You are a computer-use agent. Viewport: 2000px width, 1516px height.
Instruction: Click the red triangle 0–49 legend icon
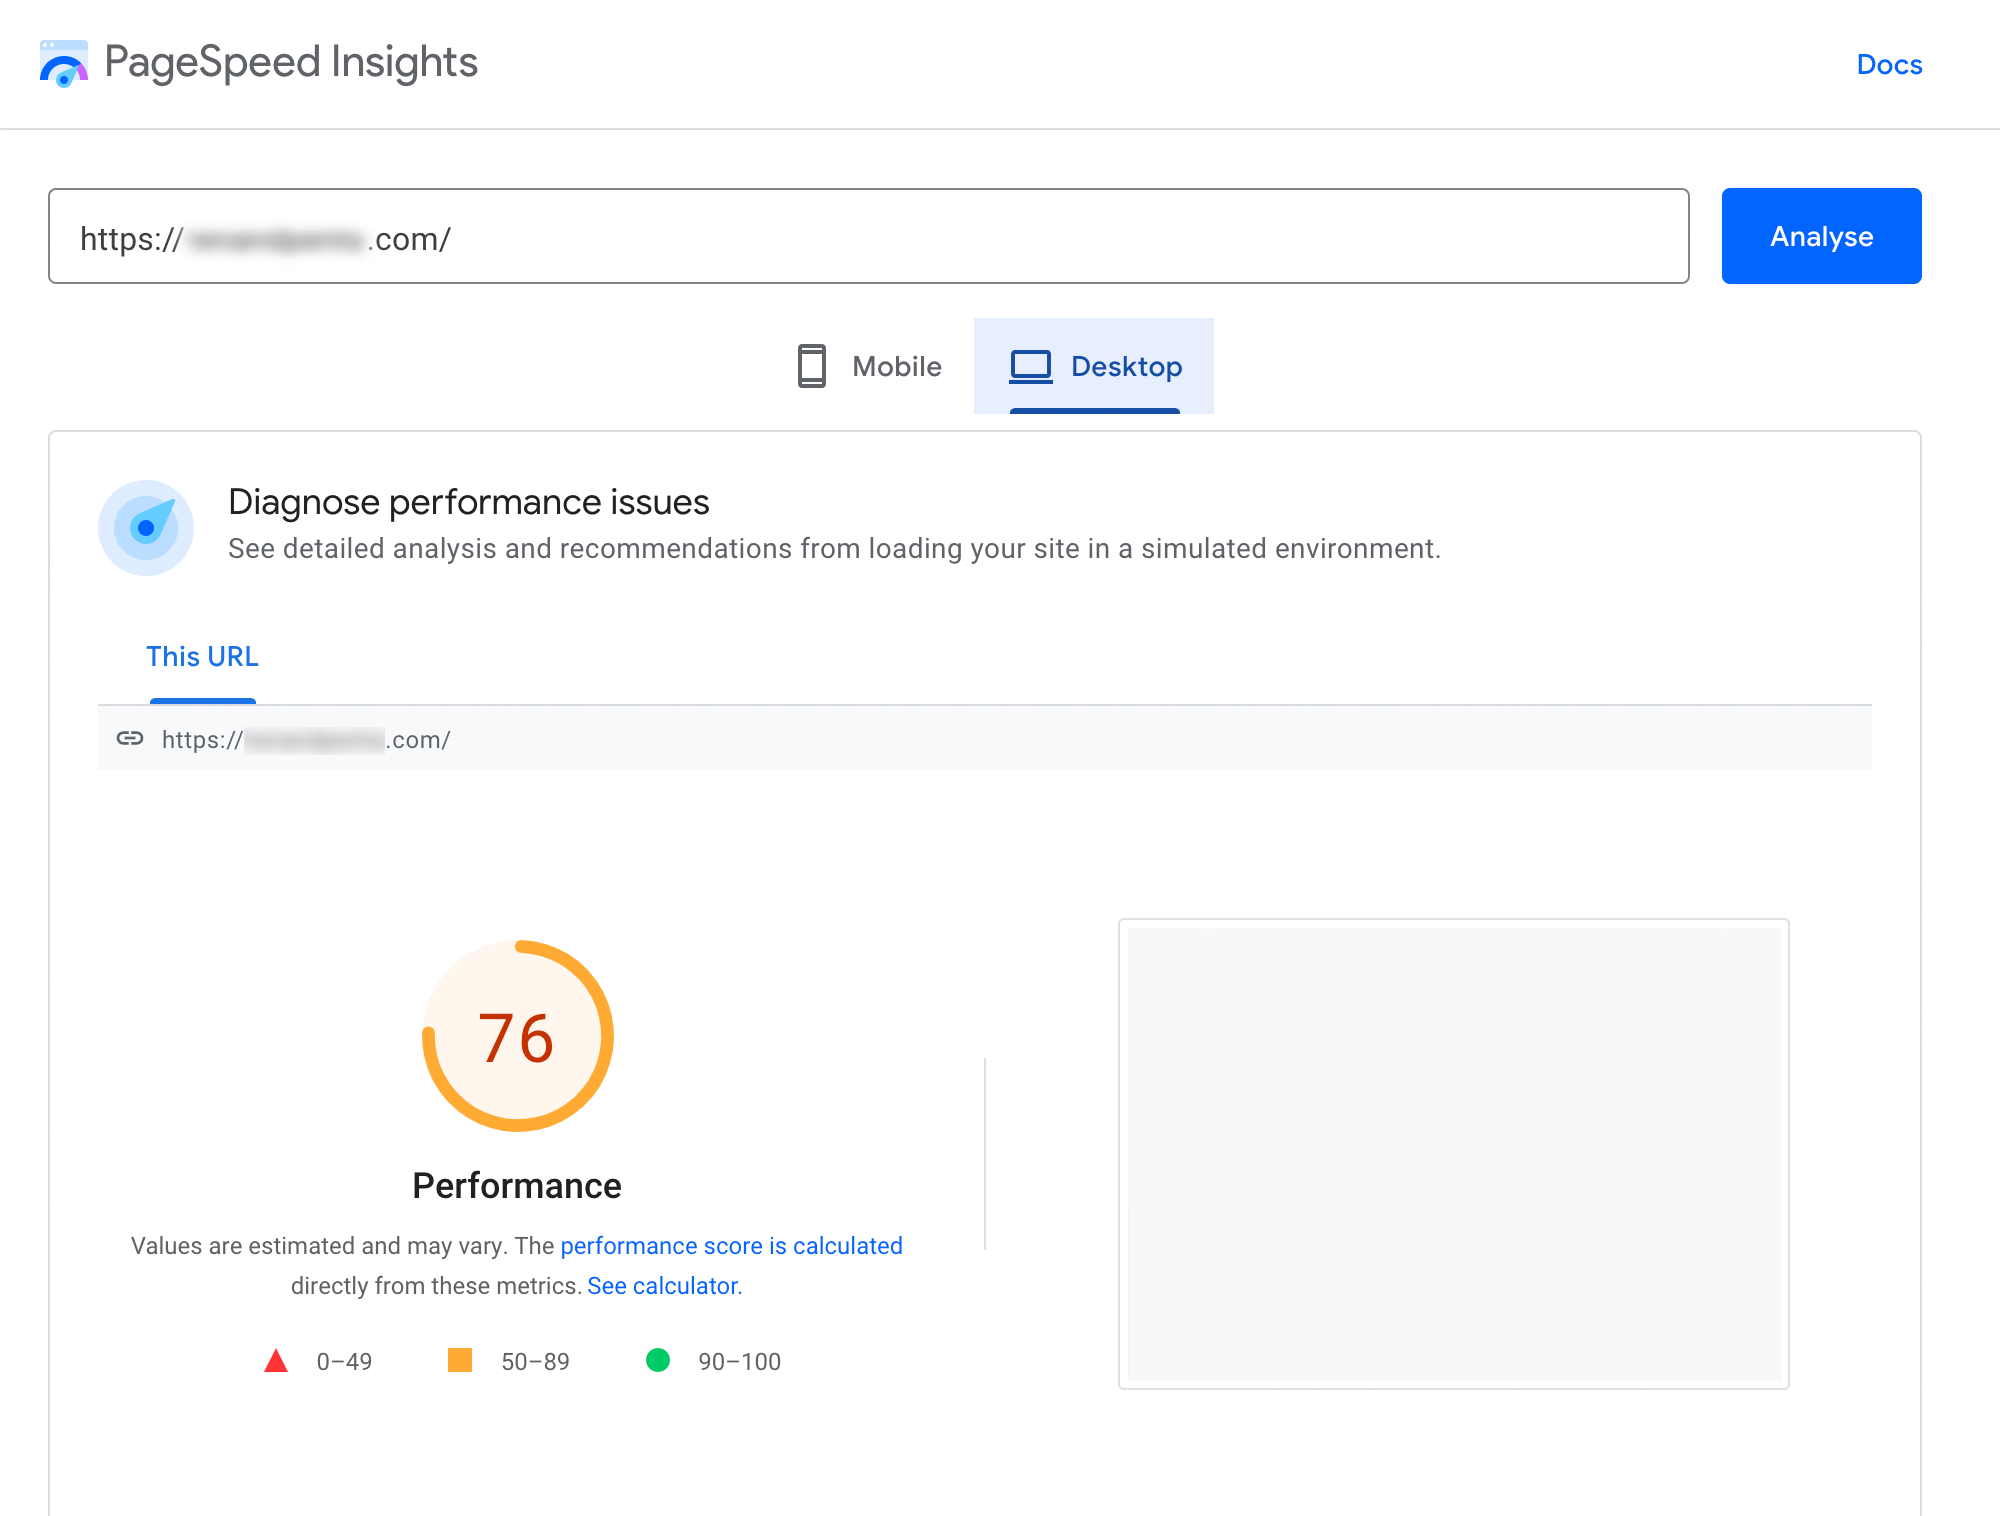click(x=276, y=1361)
